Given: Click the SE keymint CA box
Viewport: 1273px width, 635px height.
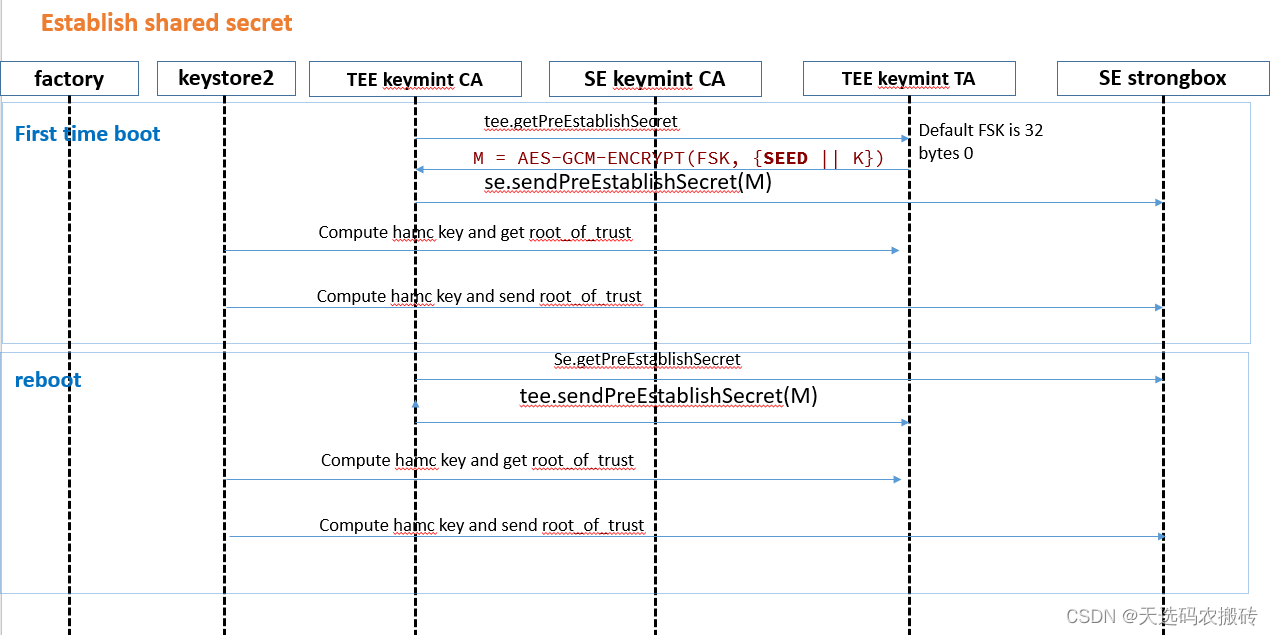Looking at the screenshot, I should pos(655,79).
